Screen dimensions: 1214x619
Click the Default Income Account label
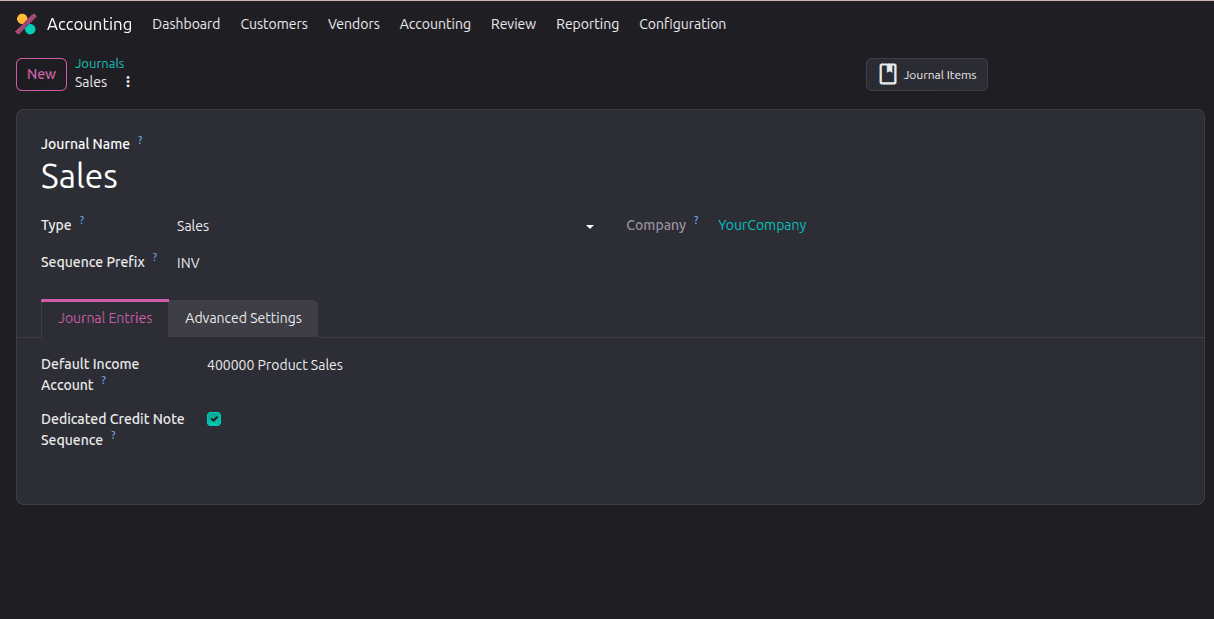(90, 374)
